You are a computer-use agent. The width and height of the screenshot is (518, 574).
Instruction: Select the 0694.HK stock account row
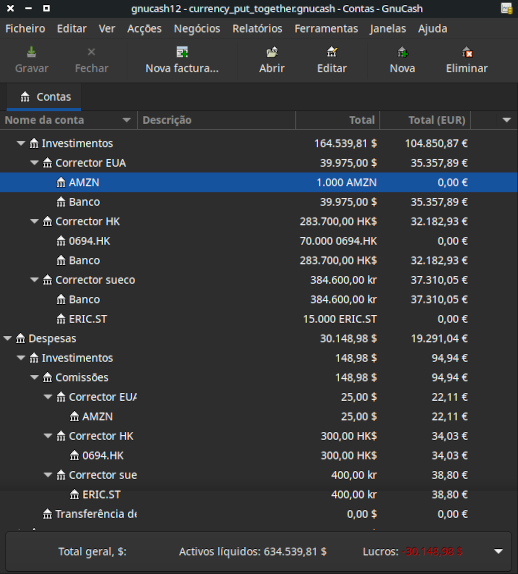259,241
